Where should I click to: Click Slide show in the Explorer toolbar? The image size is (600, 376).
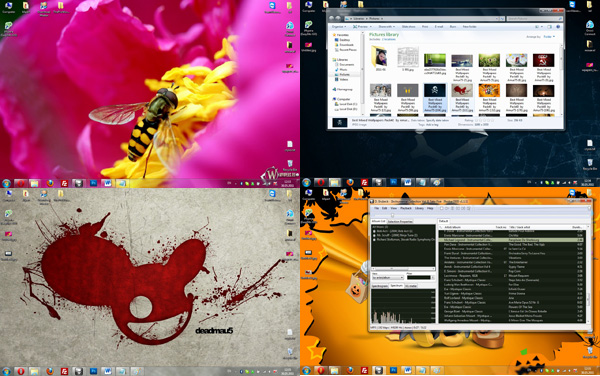(x=409, y=27)
